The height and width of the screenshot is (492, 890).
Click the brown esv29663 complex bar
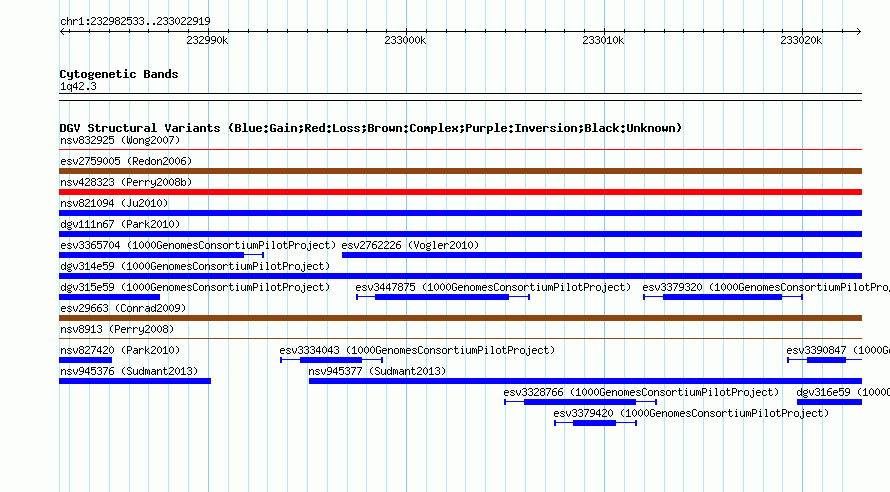click(460, 318)
